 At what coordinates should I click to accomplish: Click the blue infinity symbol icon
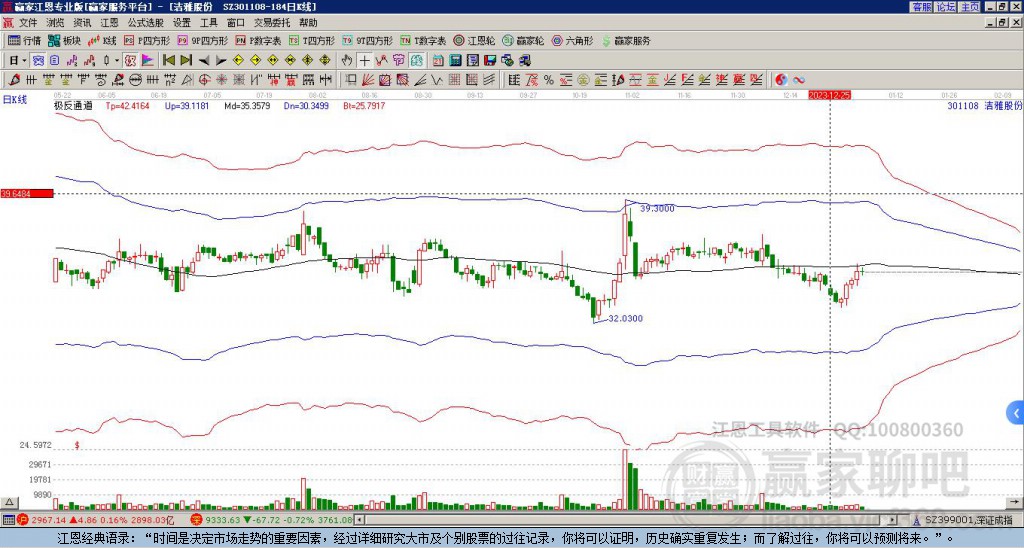799,80
